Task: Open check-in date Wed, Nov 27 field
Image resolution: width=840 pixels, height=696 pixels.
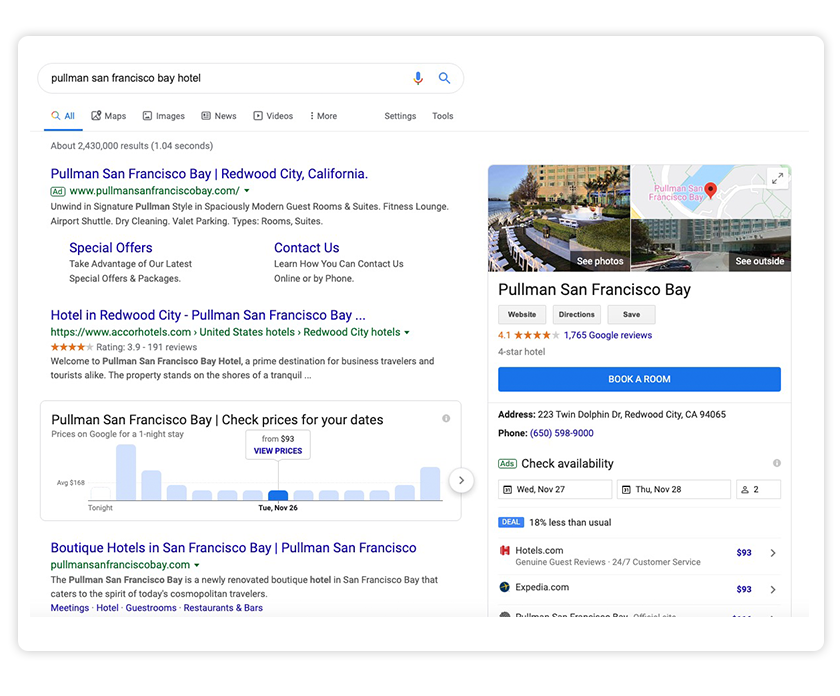Action: (555, 489)
